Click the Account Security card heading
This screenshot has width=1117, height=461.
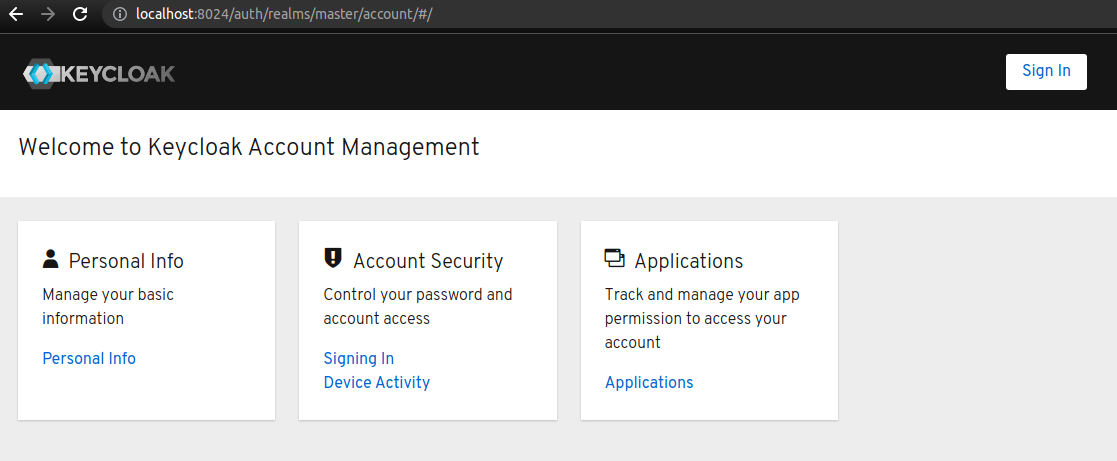point(428,261)
